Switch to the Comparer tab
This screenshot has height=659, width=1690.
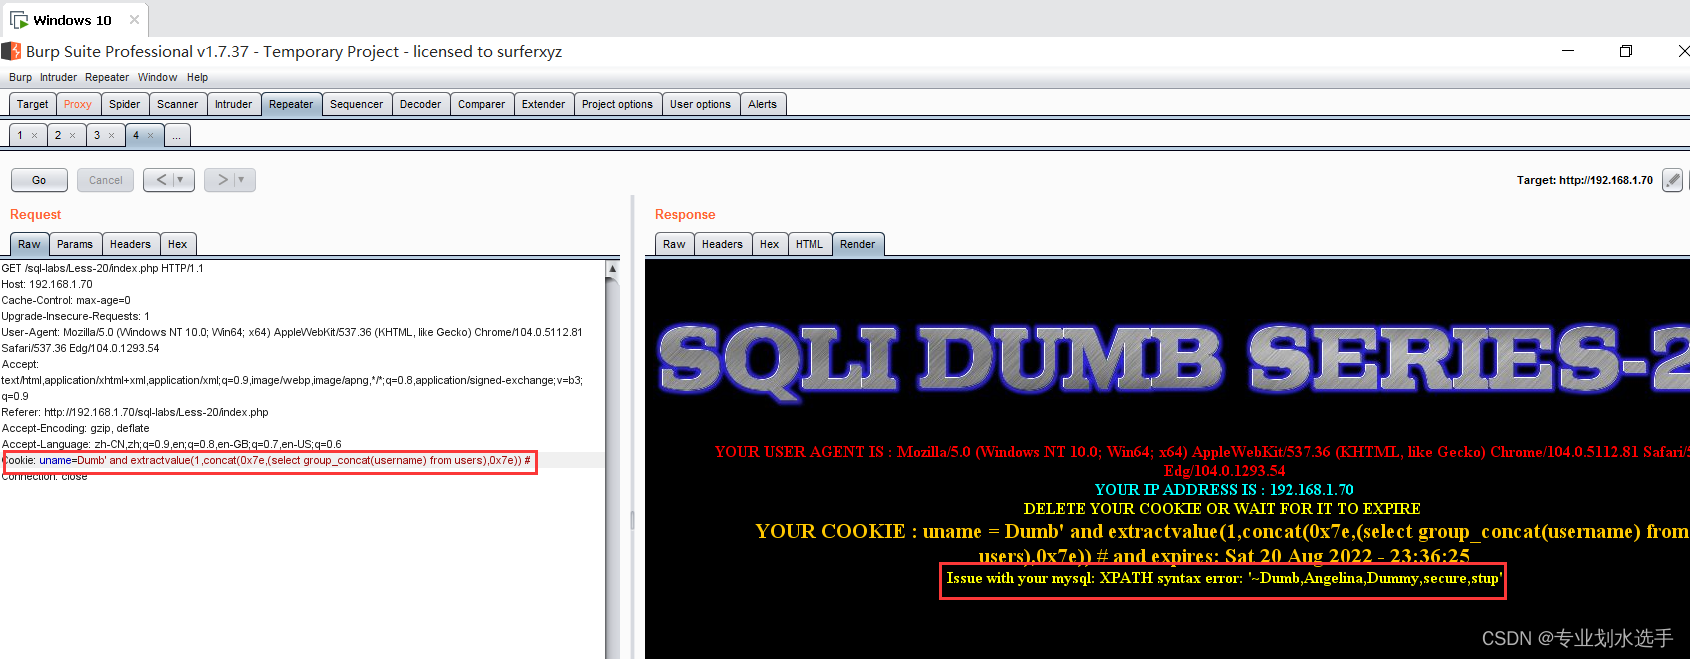point(481,104)
